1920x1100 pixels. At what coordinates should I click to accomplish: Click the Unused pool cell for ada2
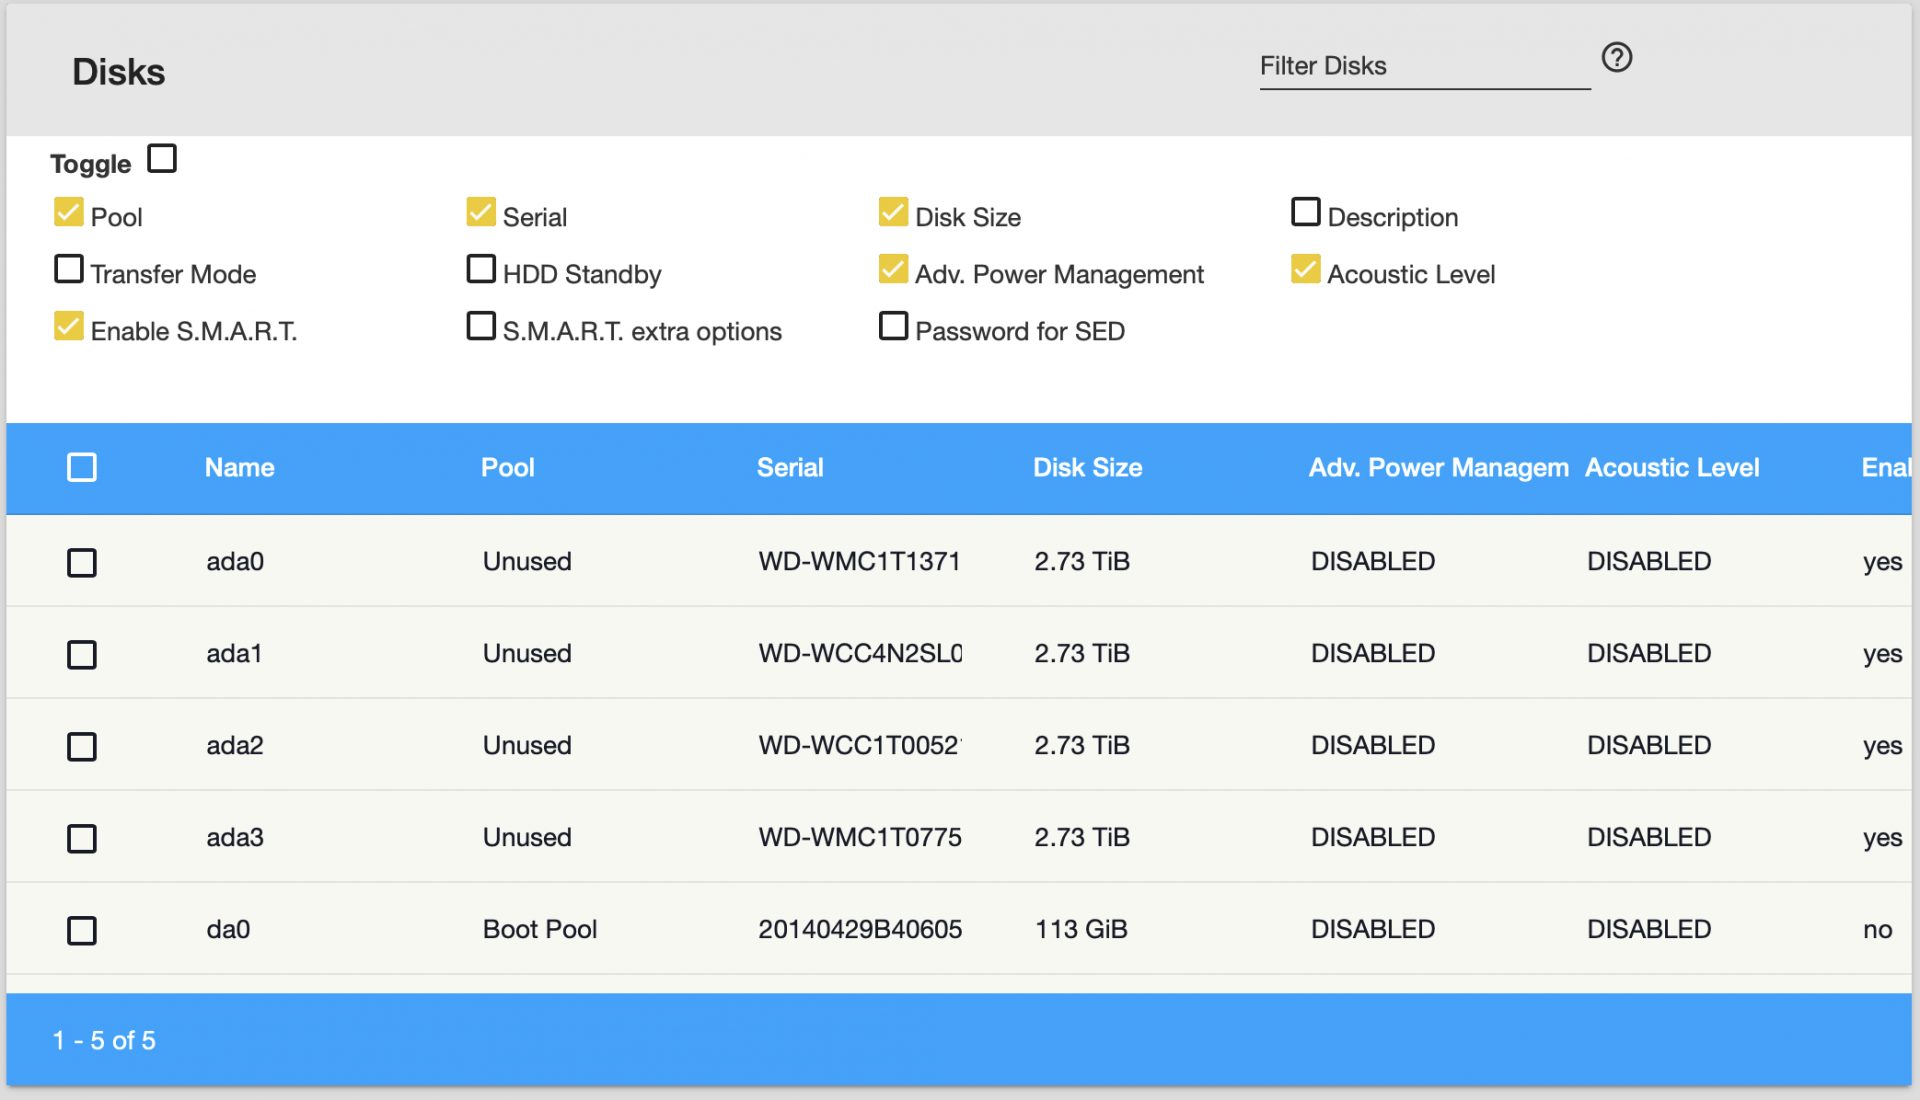point(527,746)
